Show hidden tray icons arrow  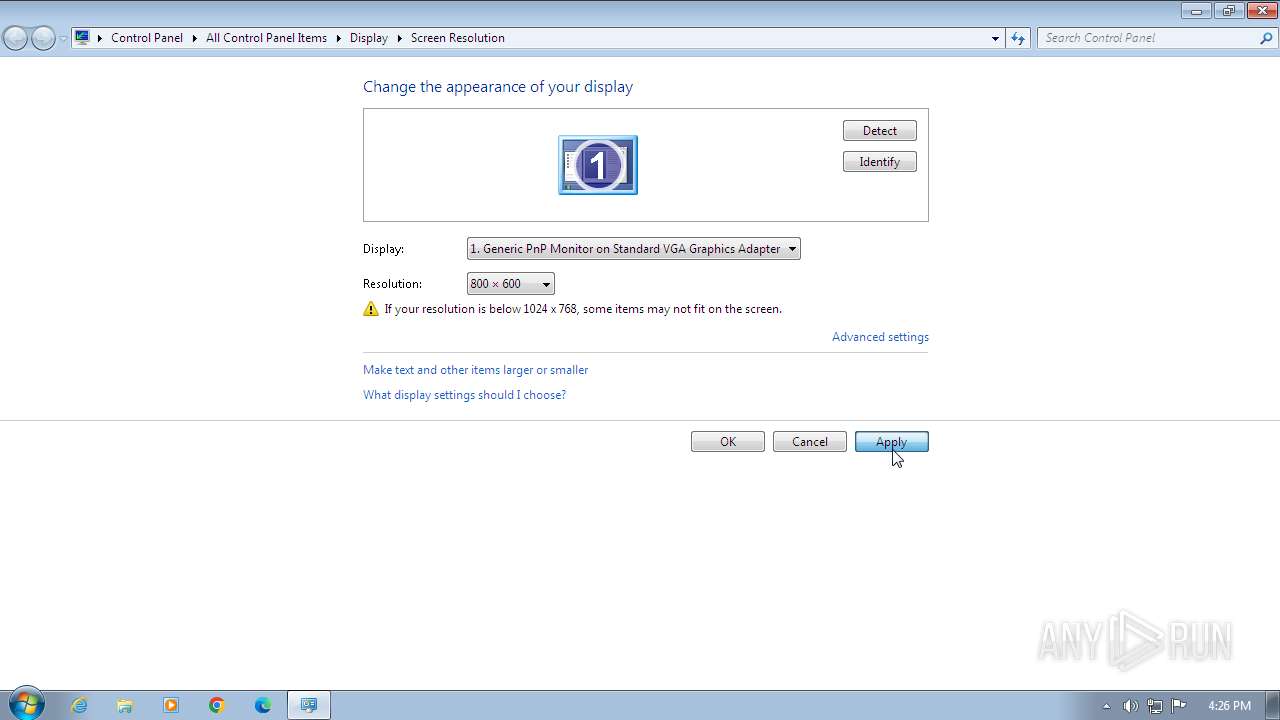1106,706
